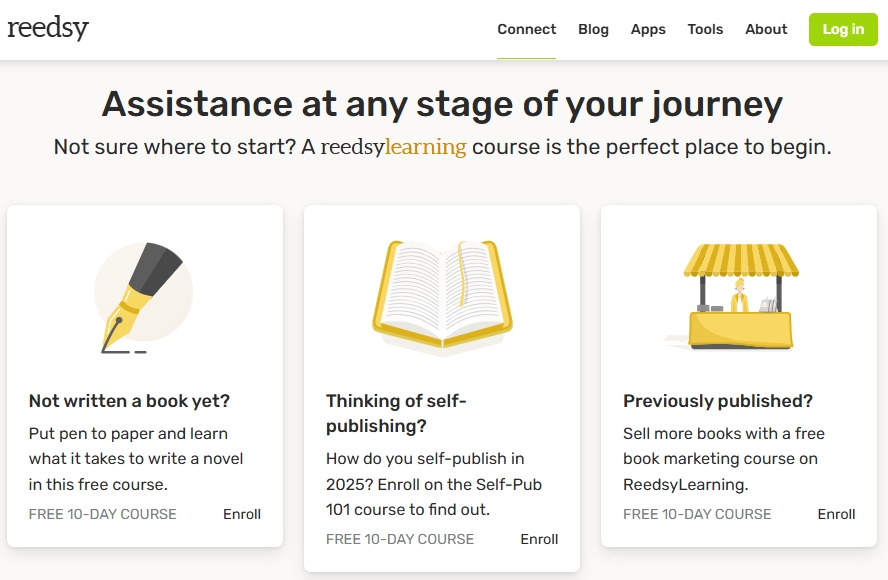888x580 pixels.
Task: Enroll in the book marketing course
Action: point(836,514)
